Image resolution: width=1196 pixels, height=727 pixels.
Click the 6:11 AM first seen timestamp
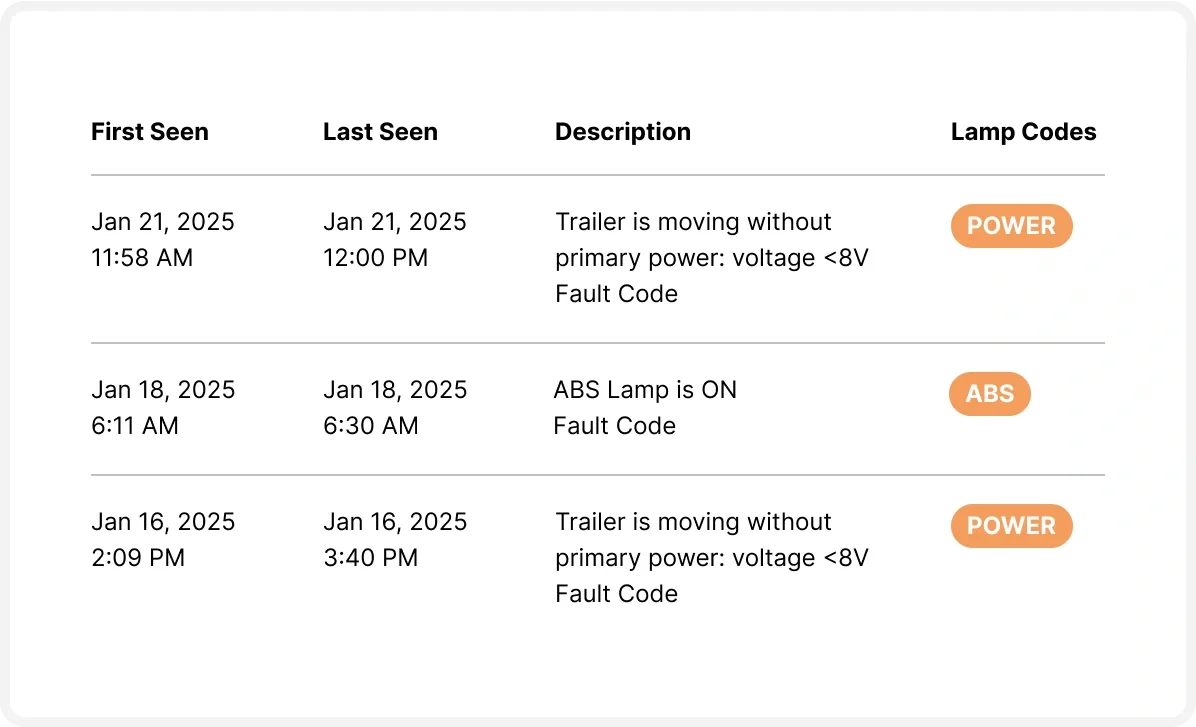pos(135,426)
